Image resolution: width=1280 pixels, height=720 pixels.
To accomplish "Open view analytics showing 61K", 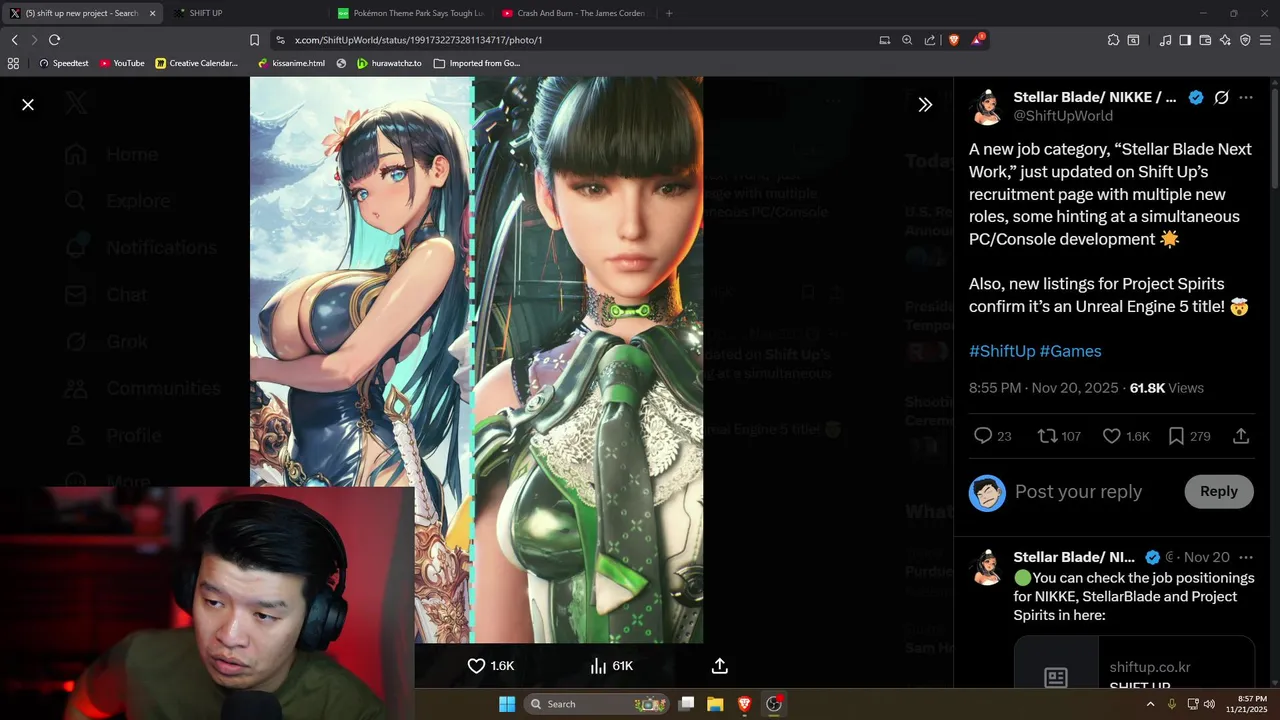I will [x=611, y=666].
